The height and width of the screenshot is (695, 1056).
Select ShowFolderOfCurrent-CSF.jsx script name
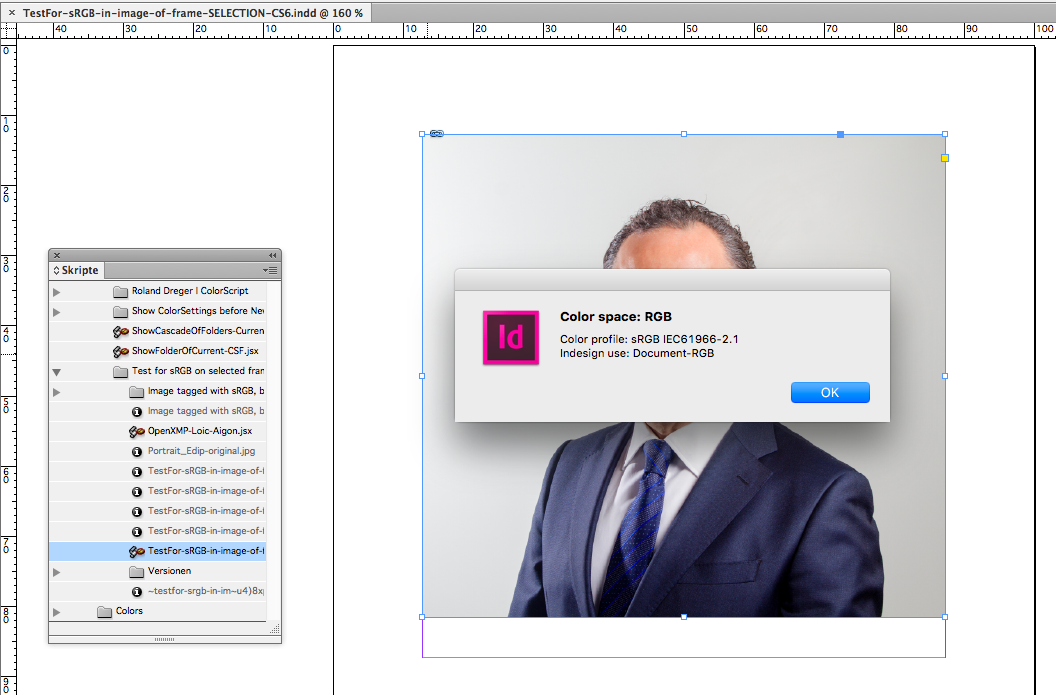coord(195,351)
